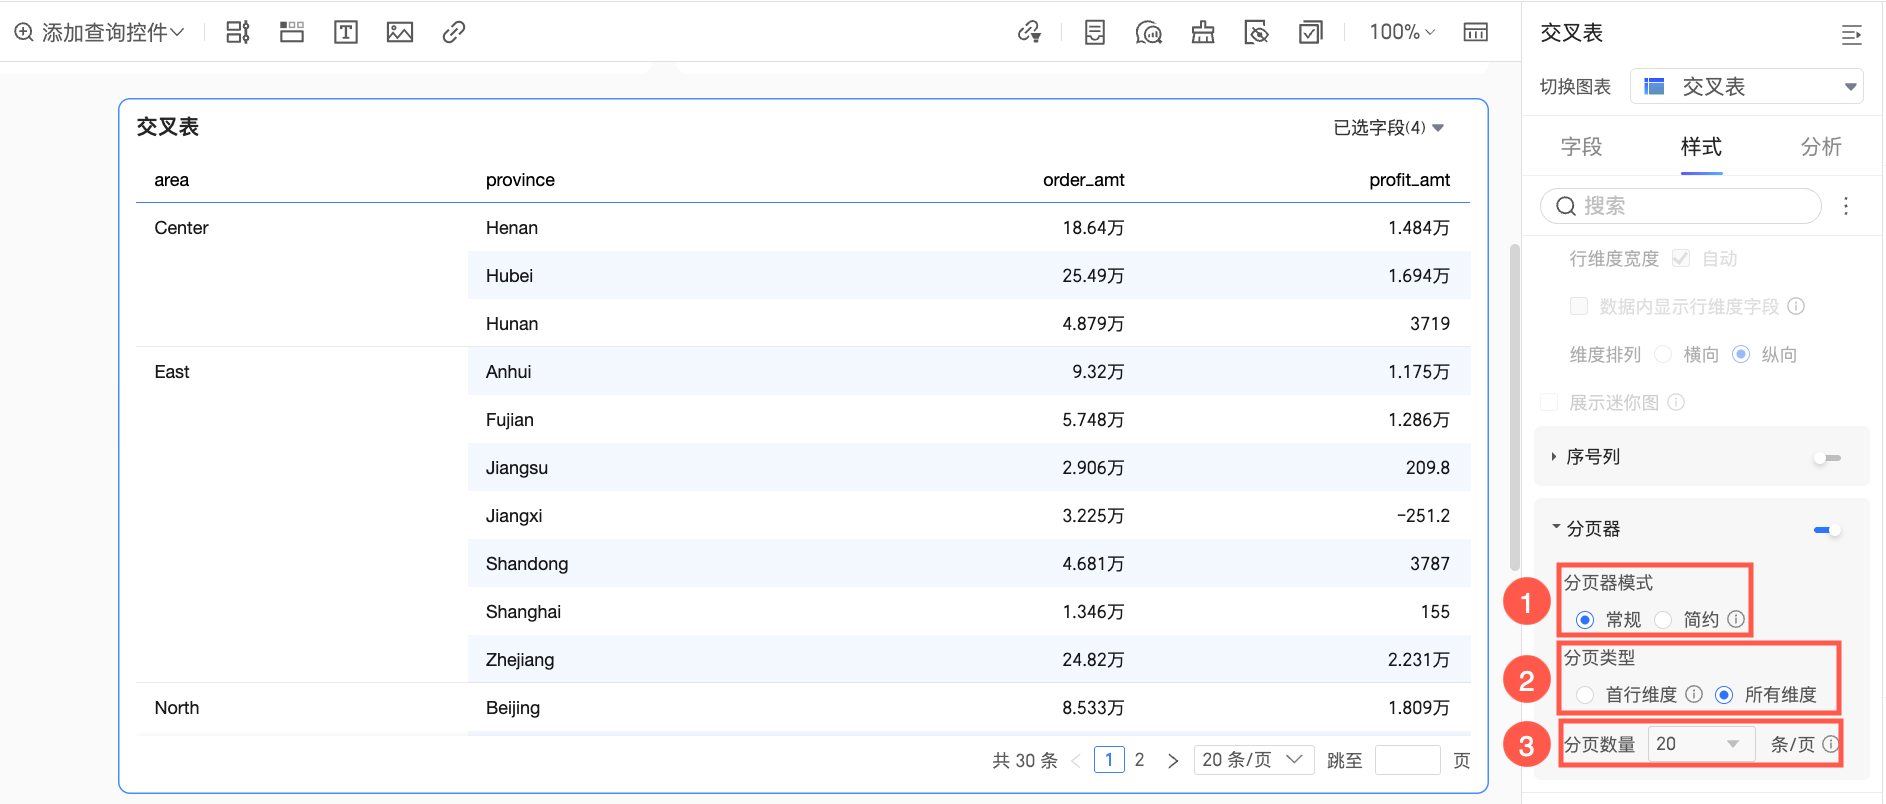Switch to the 分析 tab
This screenshot has height=804, width=1886.
pos(1820,147)
